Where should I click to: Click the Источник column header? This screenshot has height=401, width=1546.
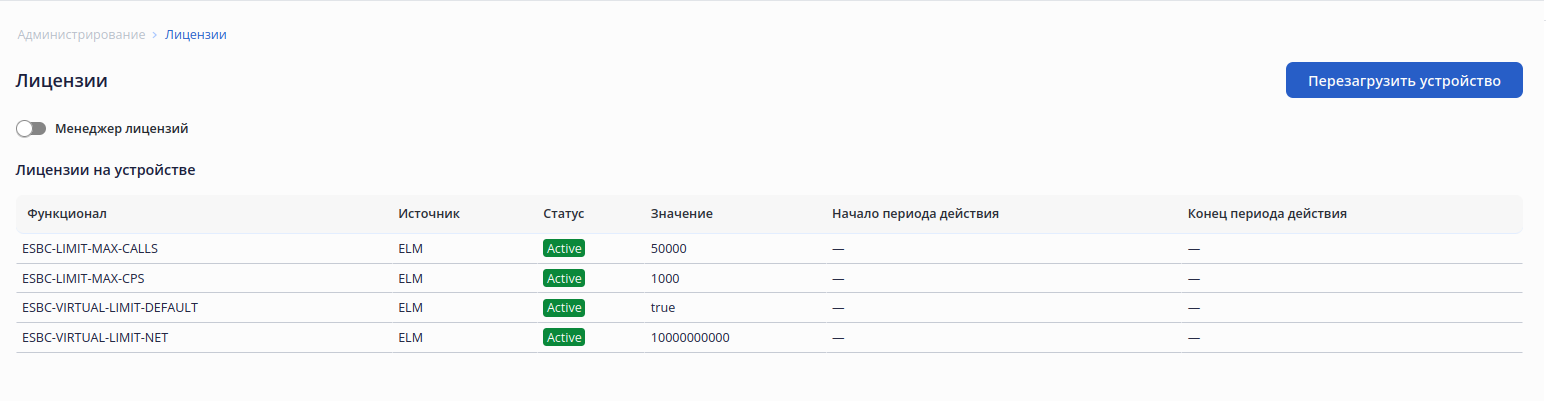point(429,214)
